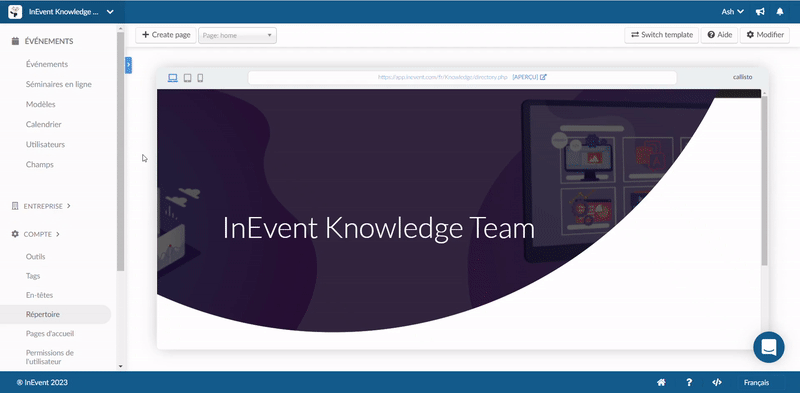The height and width of the screenshot is (393, 800).
Task: Click the preview pane vertical scrollbar
Action: point(764,181)
